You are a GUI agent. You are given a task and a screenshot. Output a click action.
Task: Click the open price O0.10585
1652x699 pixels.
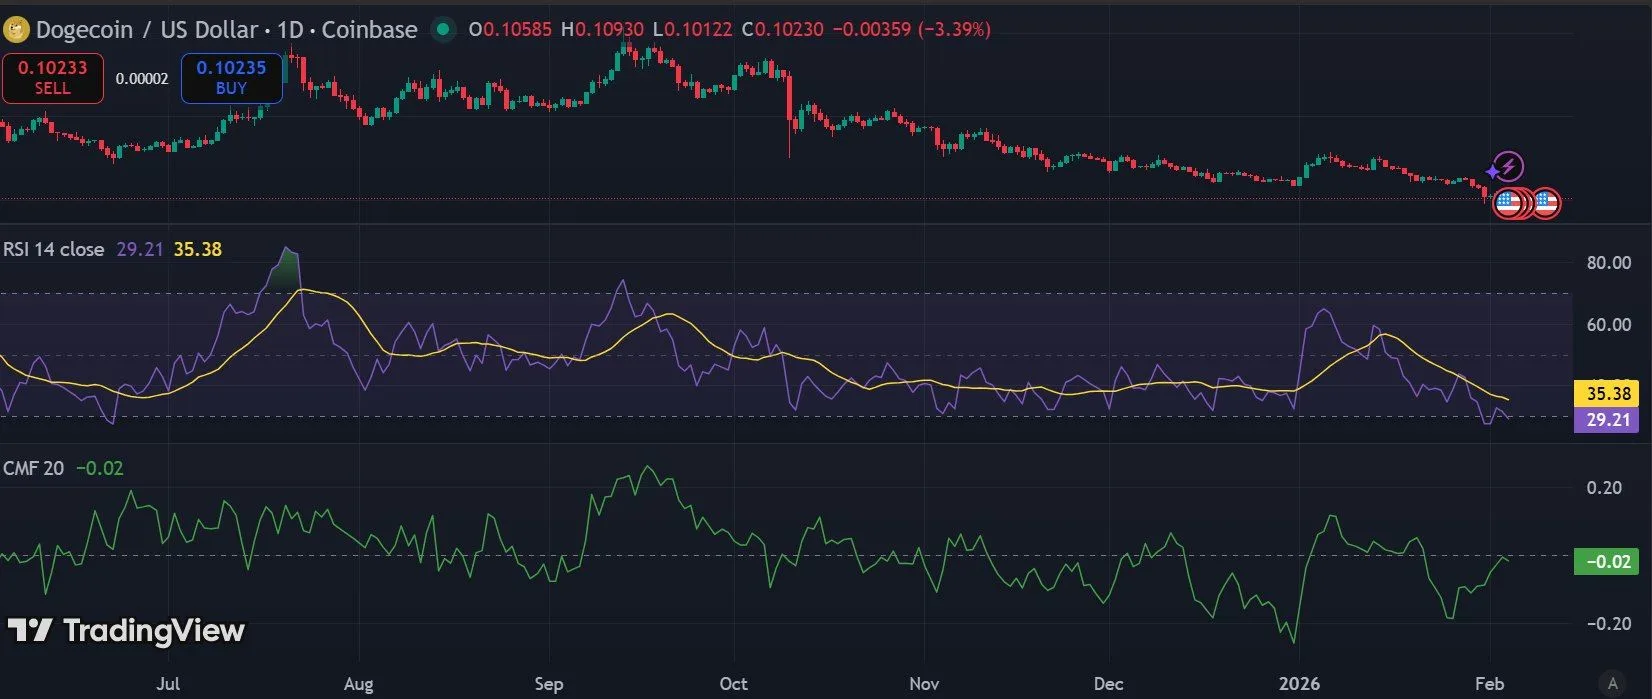(510, 29)
